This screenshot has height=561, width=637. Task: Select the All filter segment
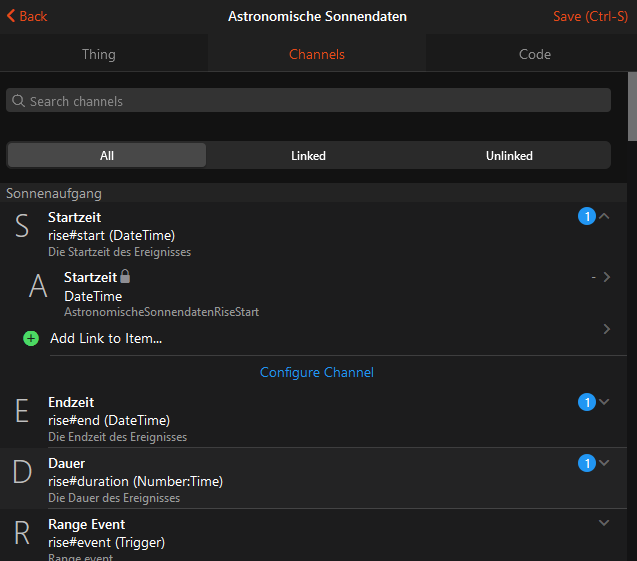(x=107, y=155)
